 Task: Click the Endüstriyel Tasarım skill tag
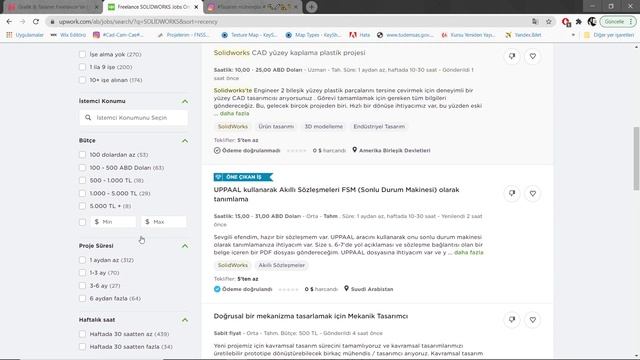point(379,127)
